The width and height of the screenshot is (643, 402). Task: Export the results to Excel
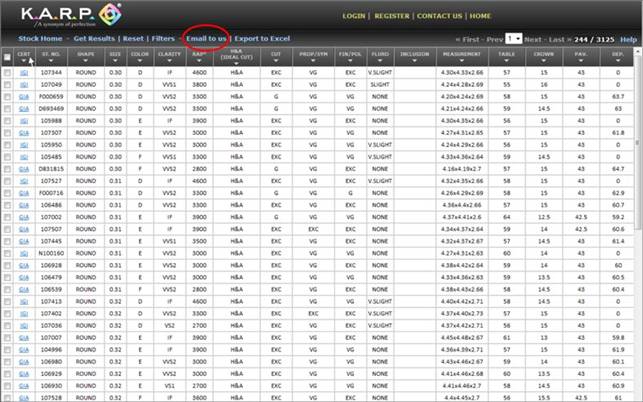tap(268, 38)
